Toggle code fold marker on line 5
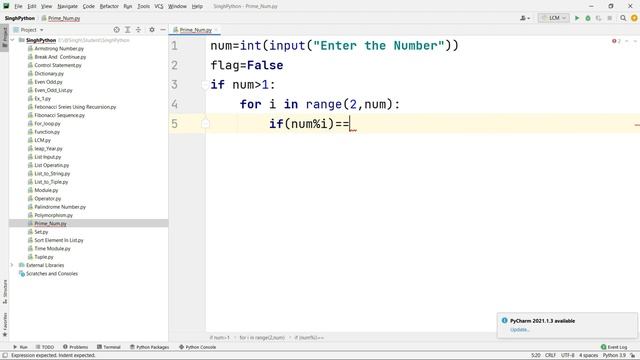 coord(205,124)
